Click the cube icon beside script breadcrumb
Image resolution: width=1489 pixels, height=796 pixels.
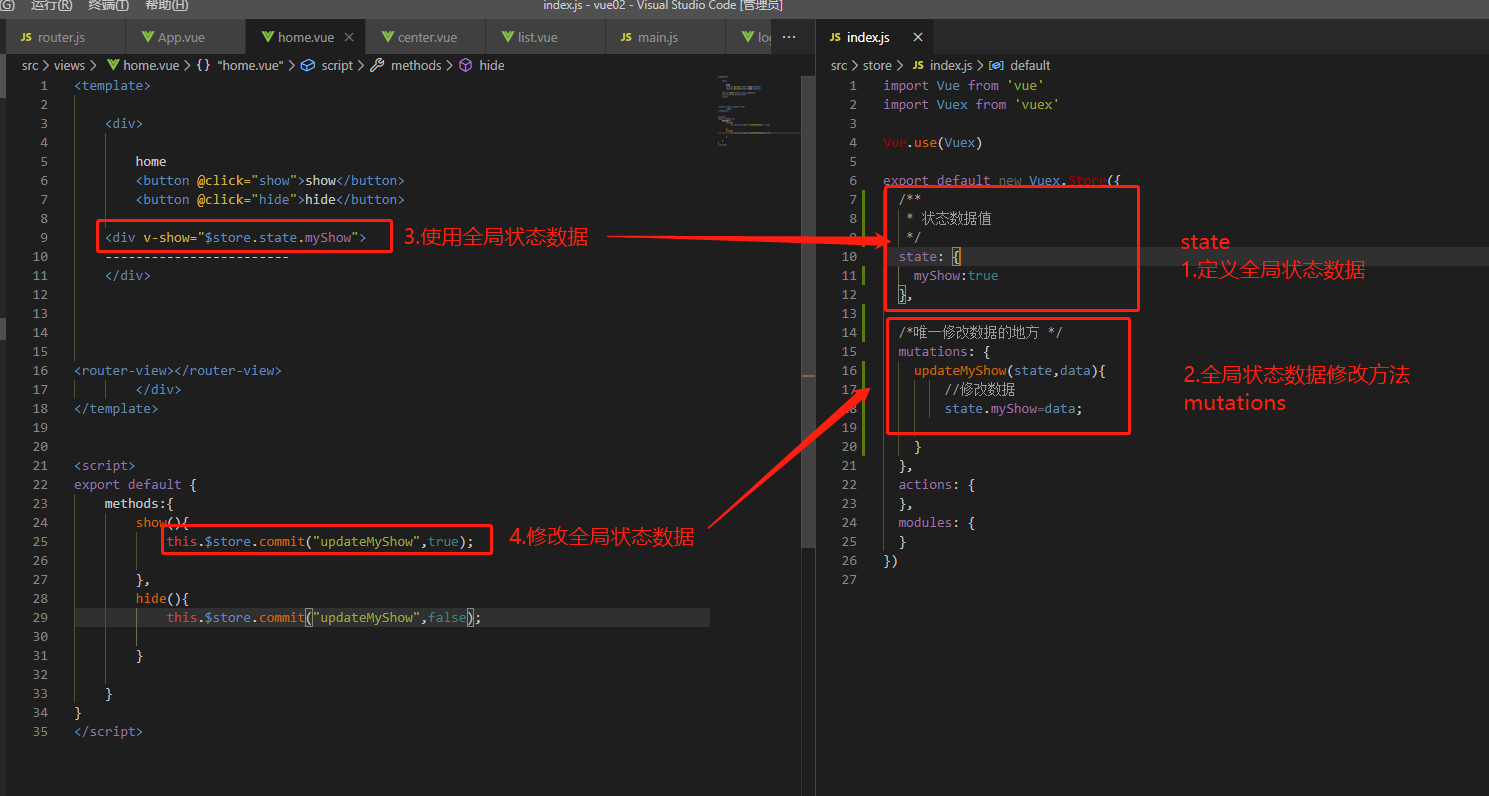coord(308,65)
